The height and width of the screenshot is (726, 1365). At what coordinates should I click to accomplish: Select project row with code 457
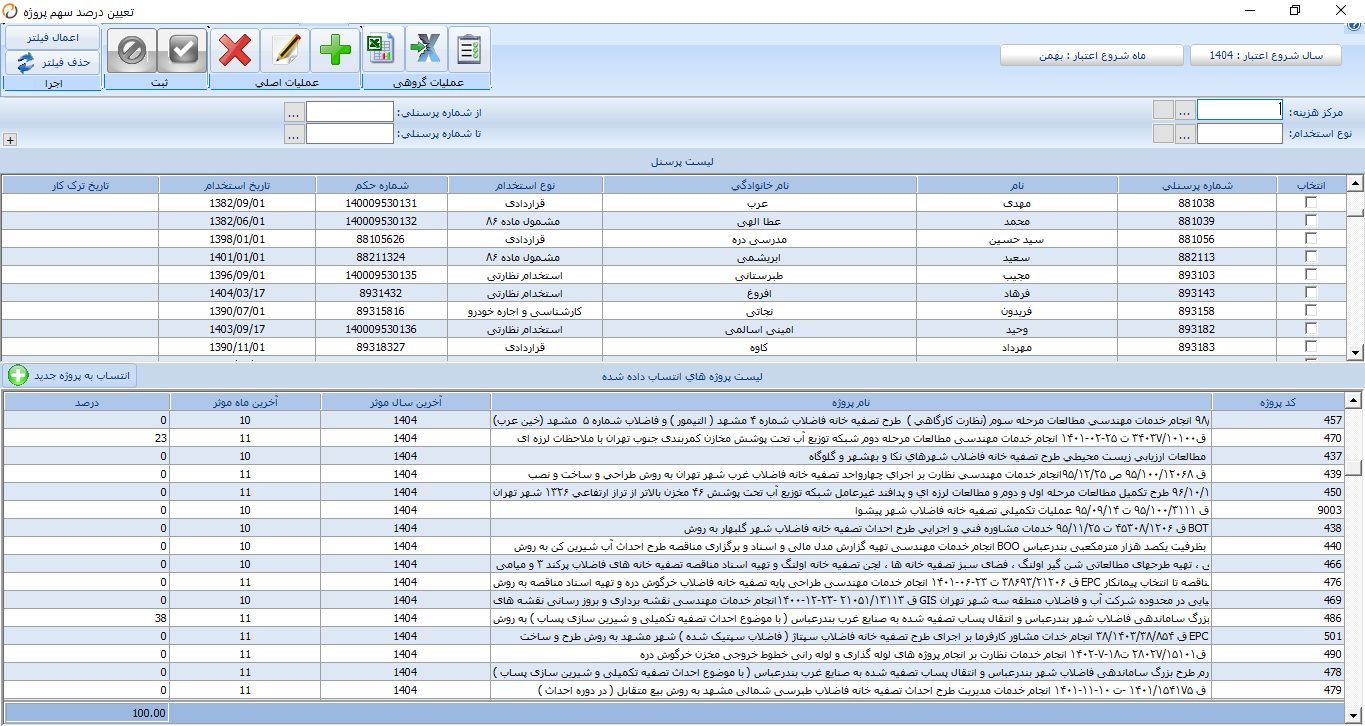(x=675, y=420)
